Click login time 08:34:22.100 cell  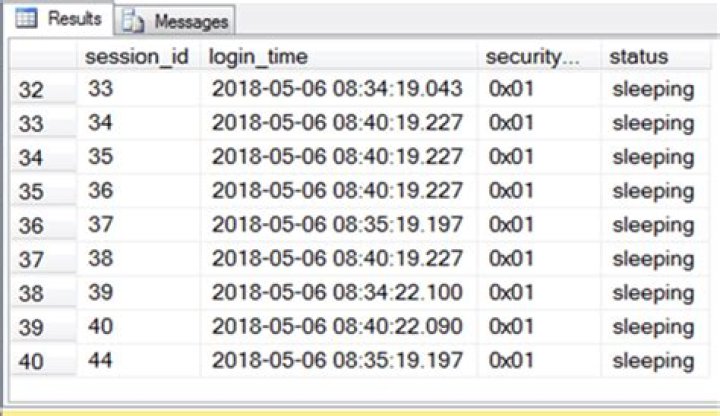337,293
